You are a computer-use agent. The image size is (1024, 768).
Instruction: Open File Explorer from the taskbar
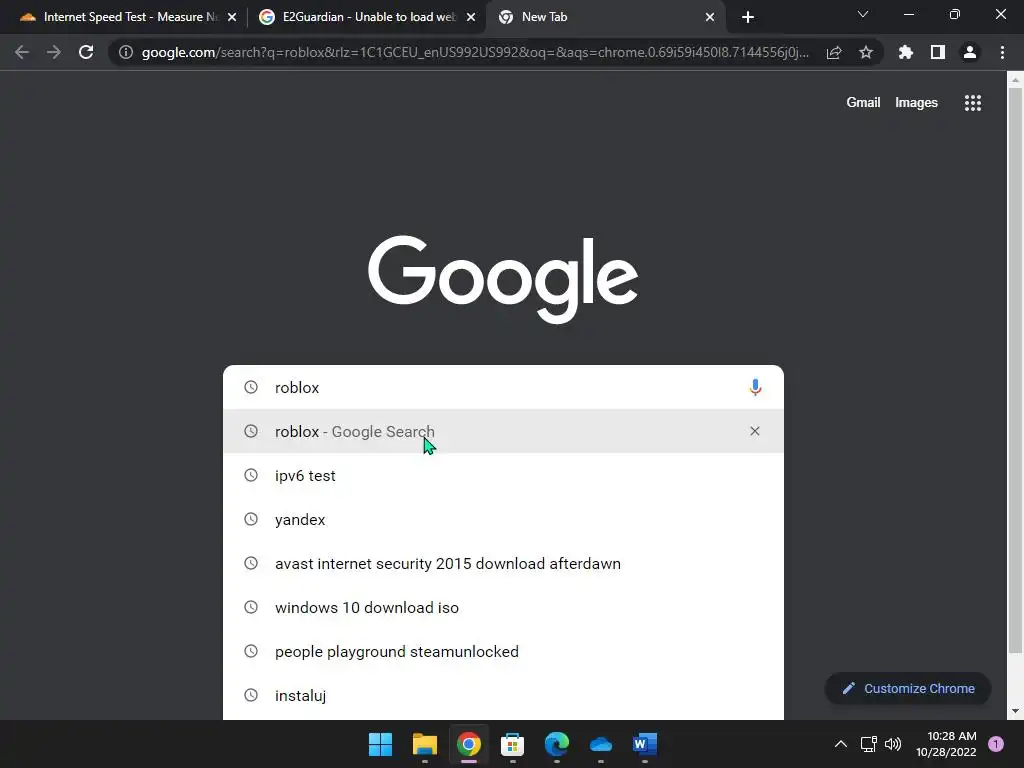[424, 744]
